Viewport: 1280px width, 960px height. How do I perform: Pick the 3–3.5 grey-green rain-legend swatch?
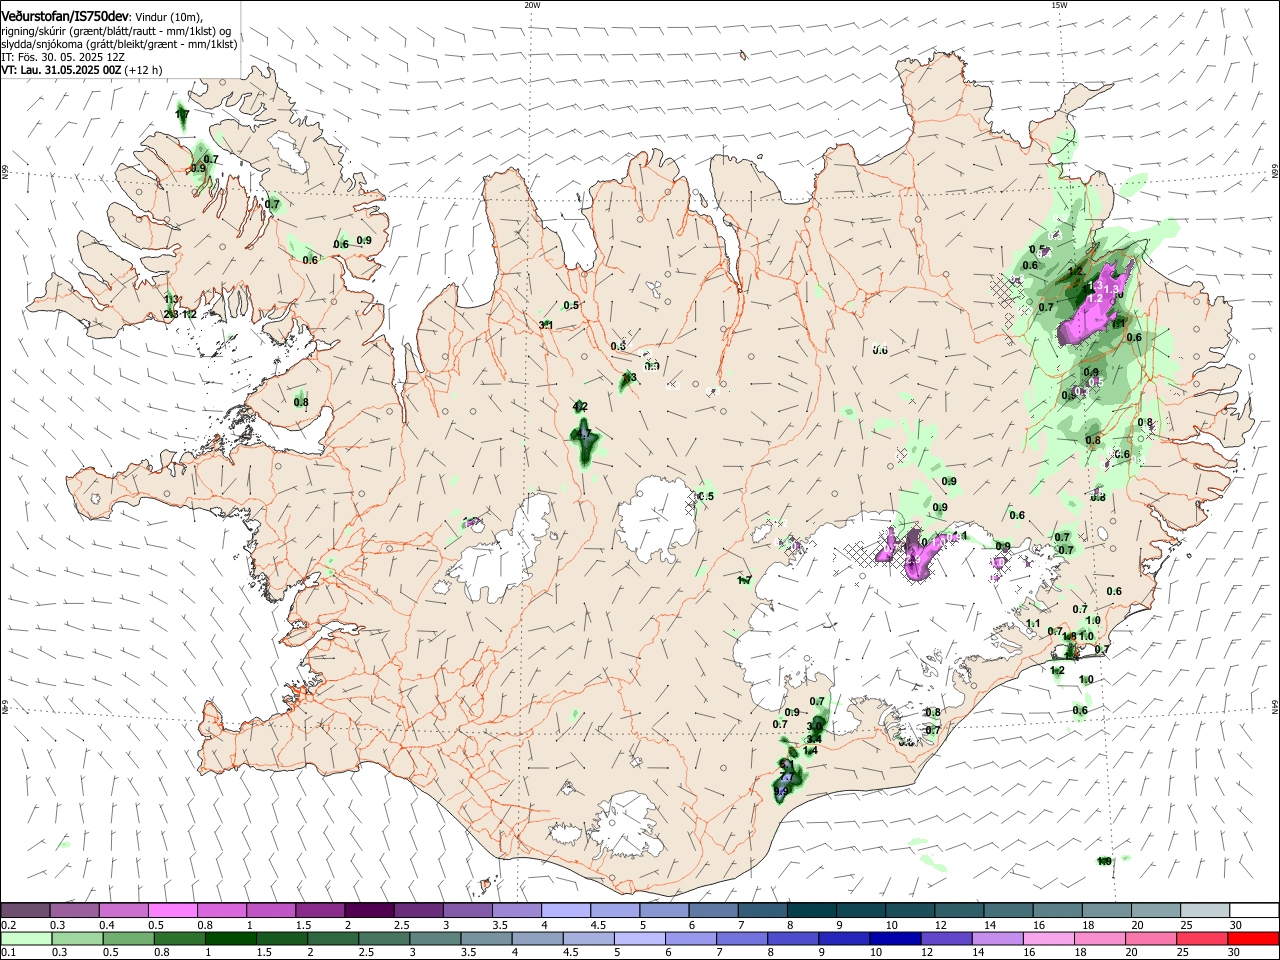pyautogui.click(x=435, y=938)
